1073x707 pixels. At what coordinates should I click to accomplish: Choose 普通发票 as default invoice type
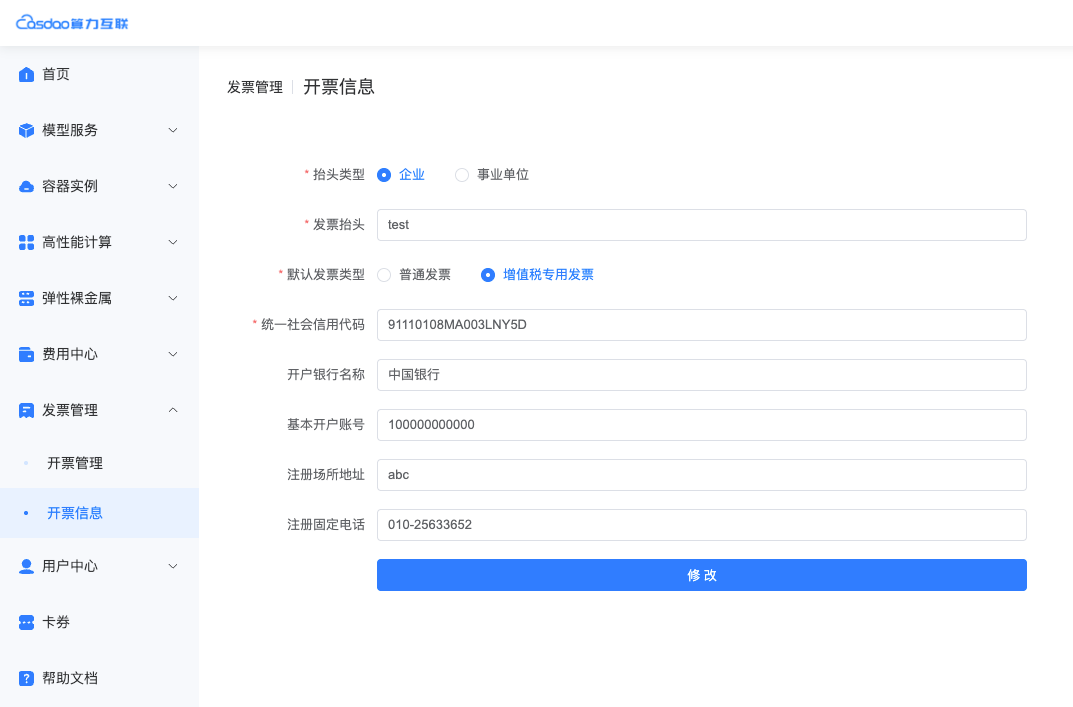click(x=384, y=275)
